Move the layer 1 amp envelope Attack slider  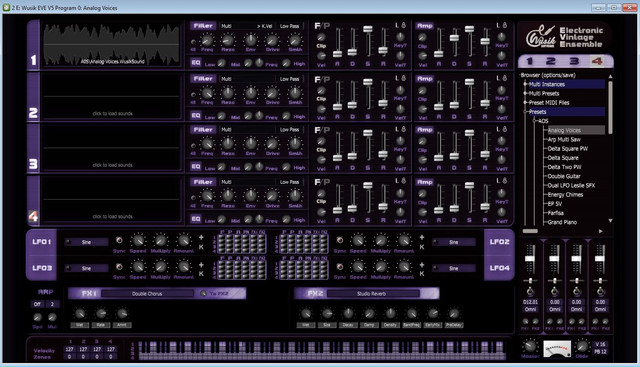pyautogui.click(x=438, y=54)
